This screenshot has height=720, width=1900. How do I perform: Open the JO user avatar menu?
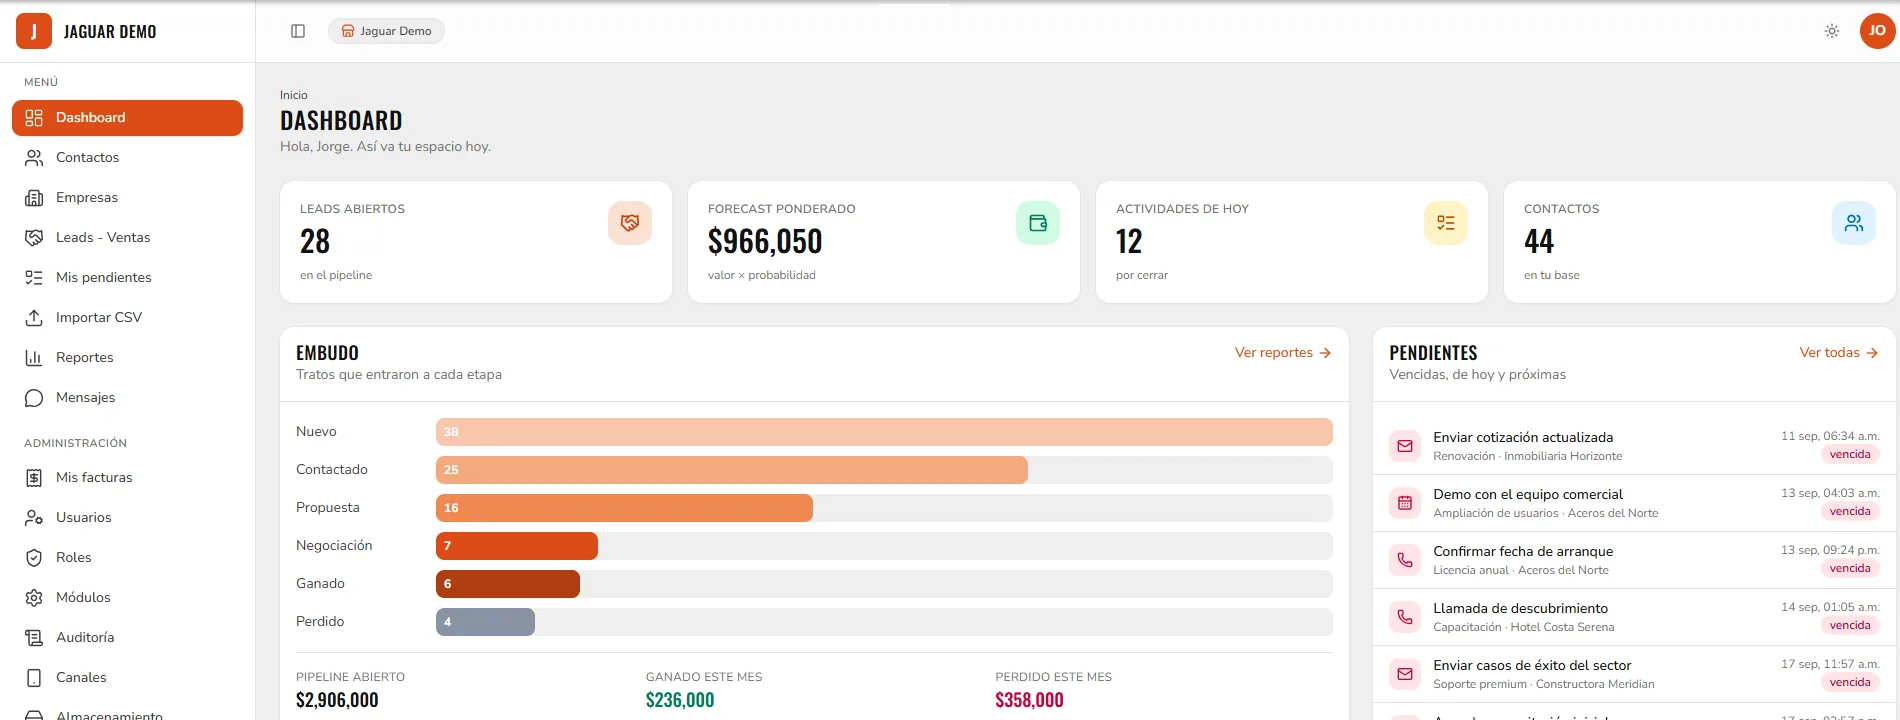point(1877,31)
